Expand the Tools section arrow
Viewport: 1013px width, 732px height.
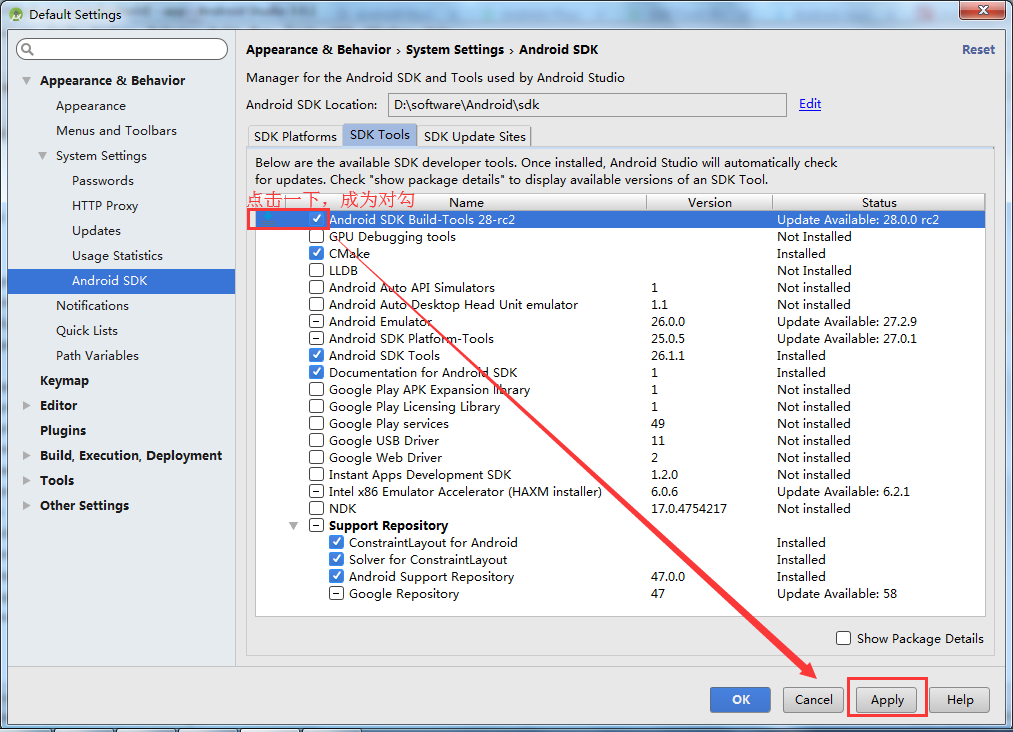(26, 481)
